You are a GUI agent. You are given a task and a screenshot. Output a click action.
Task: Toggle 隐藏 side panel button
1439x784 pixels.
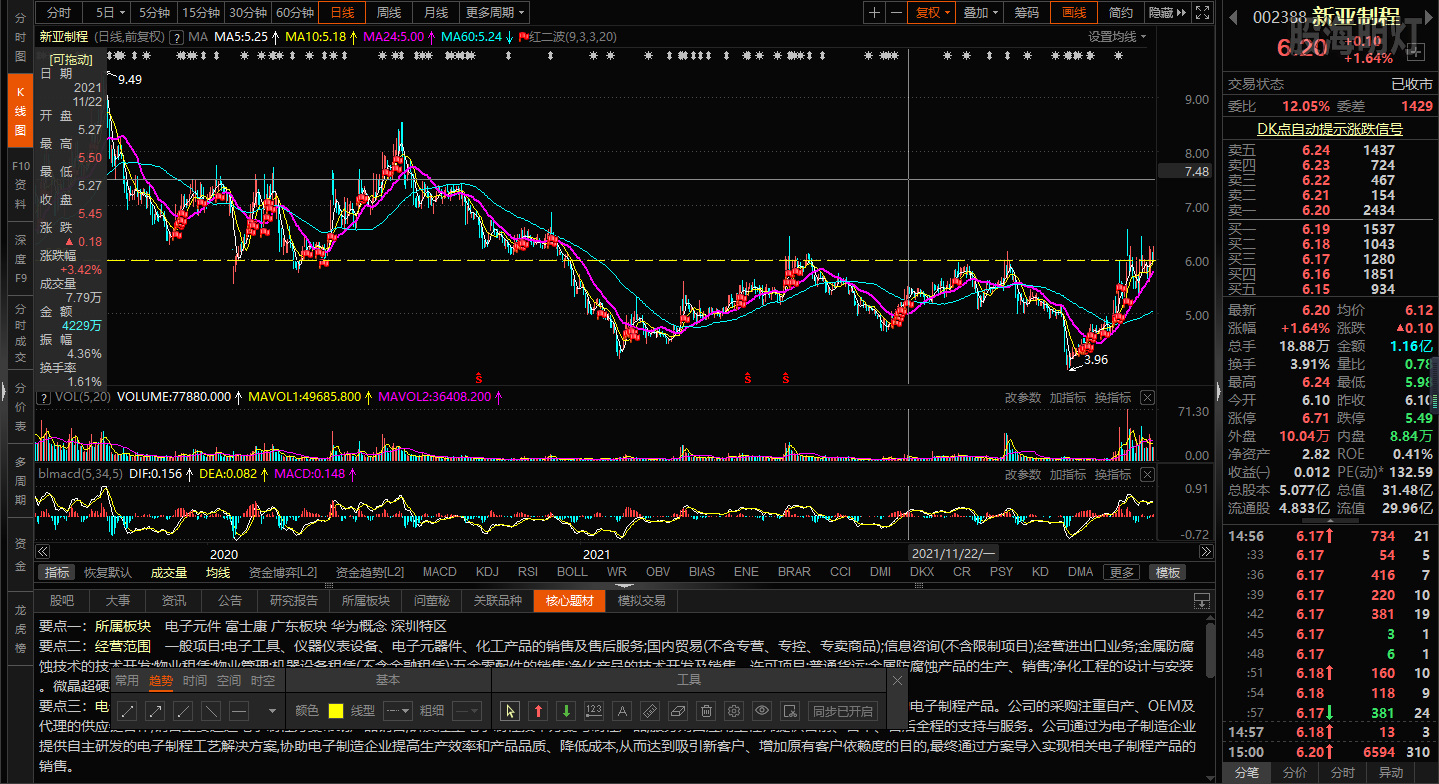click(x=1167, y=12)
